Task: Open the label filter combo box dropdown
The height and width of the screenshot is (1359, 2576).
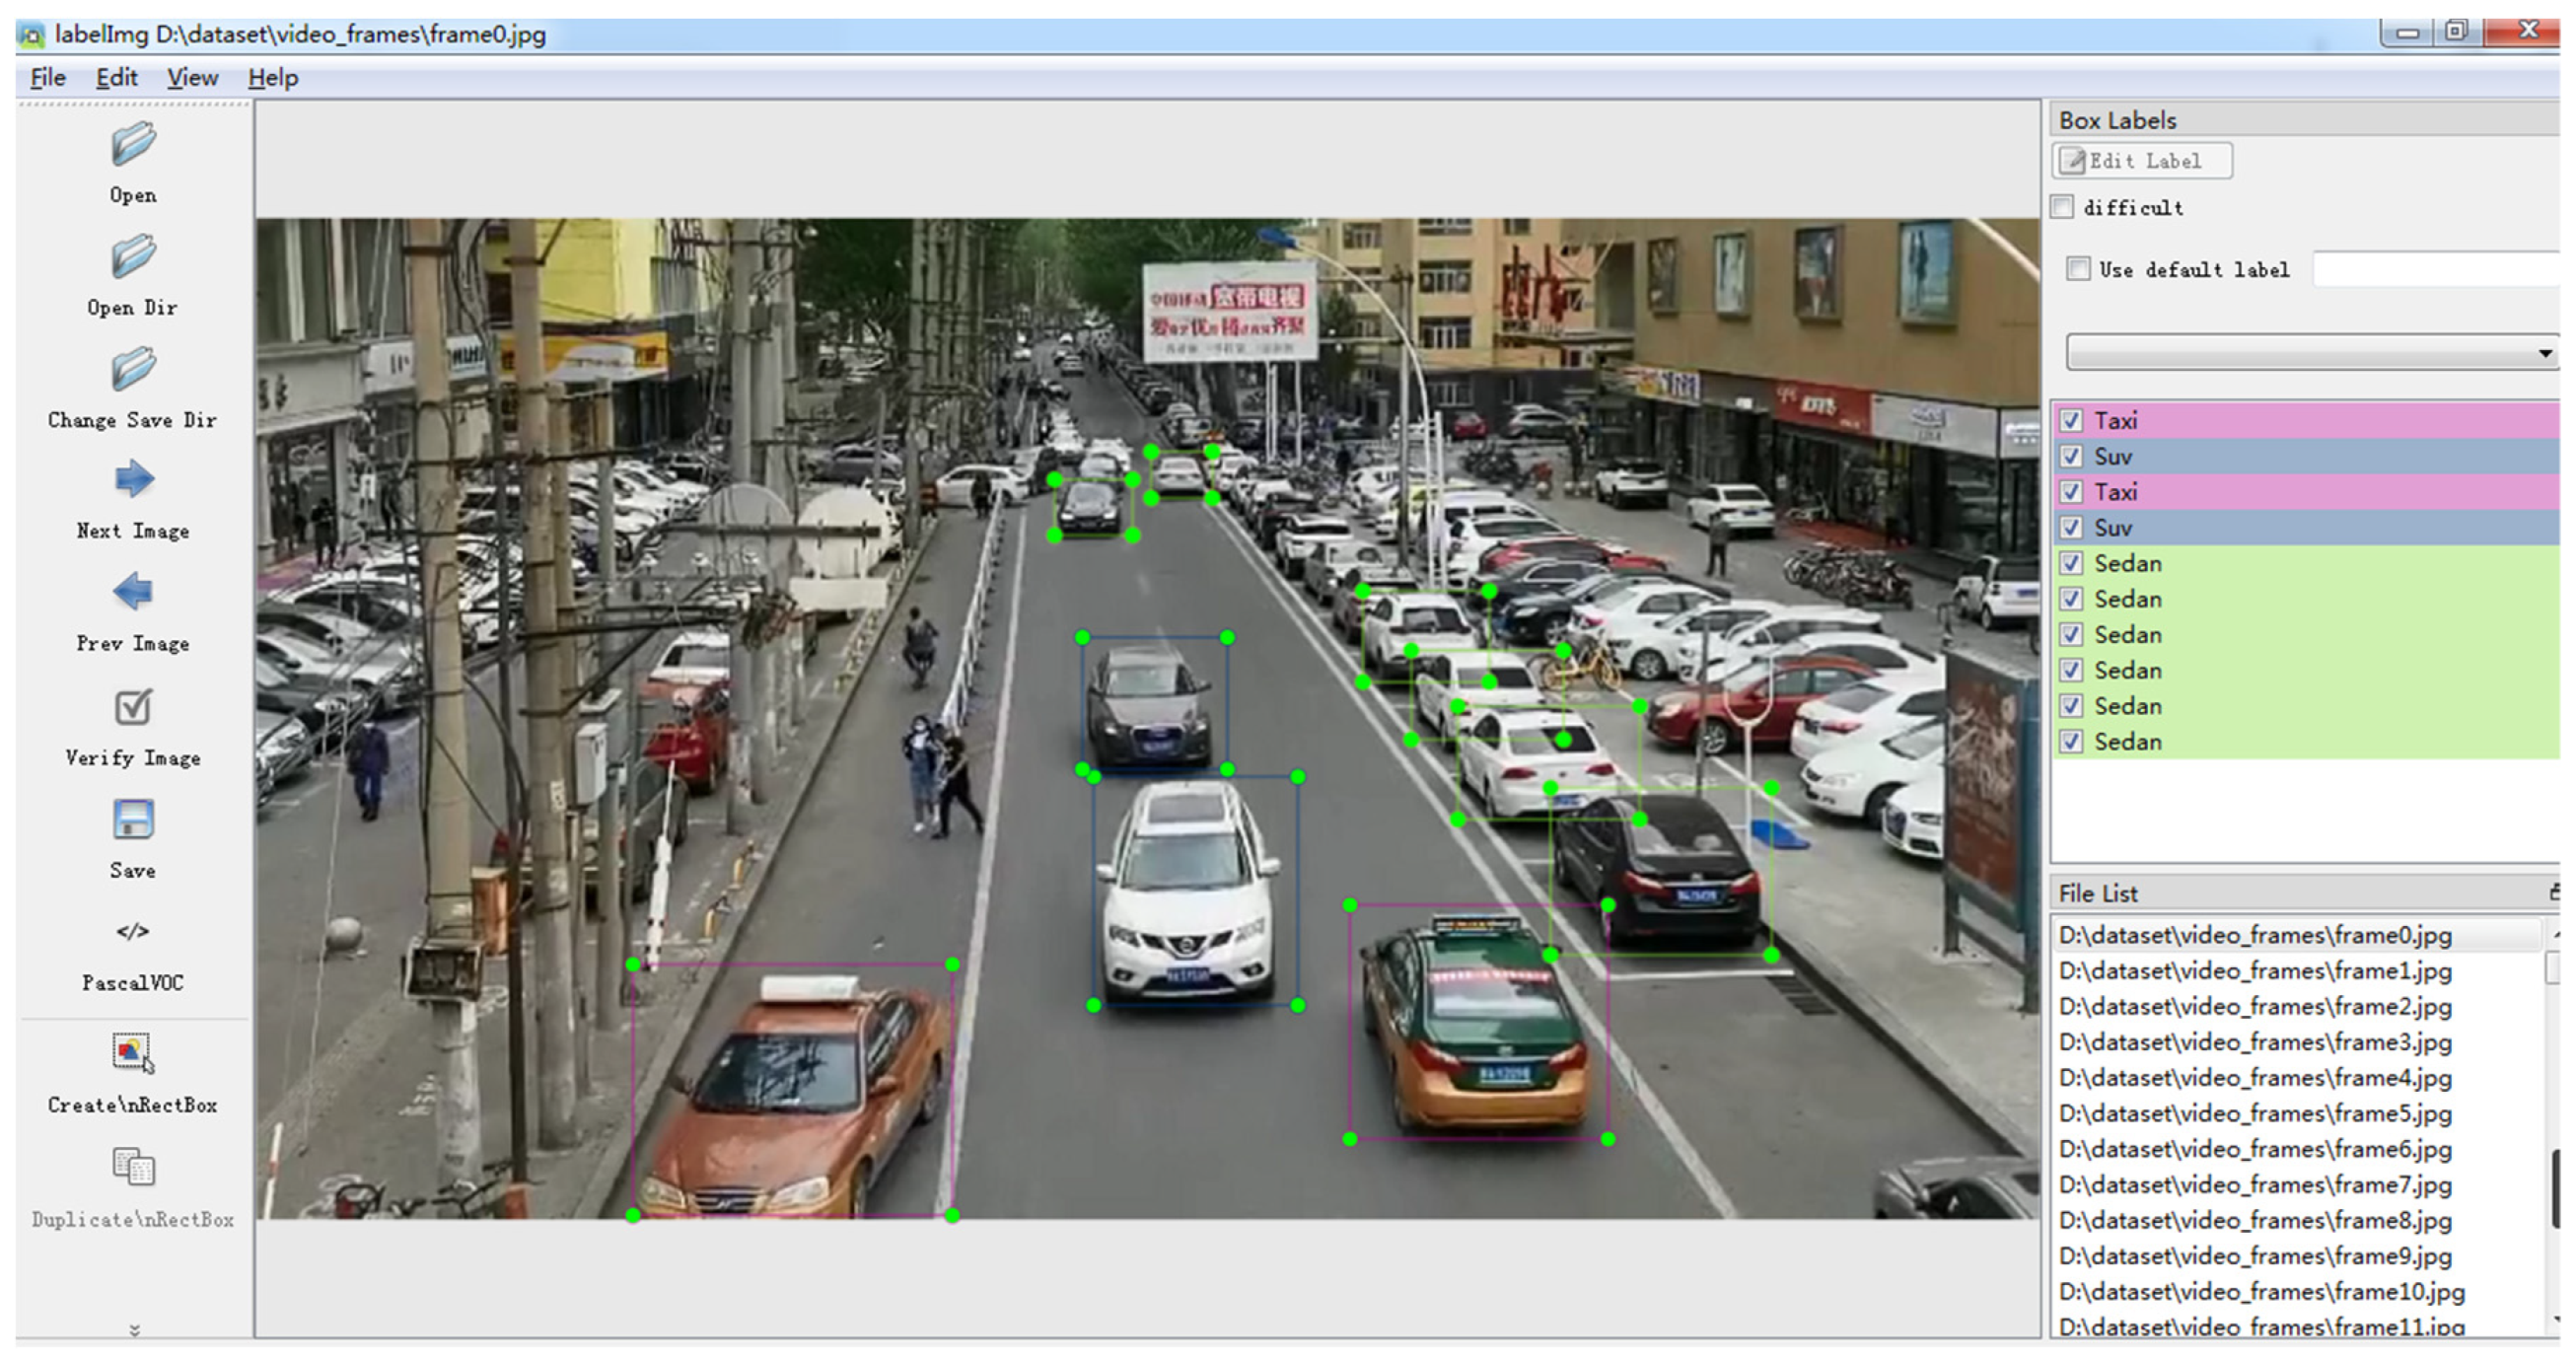Action: click(2543, 353)
